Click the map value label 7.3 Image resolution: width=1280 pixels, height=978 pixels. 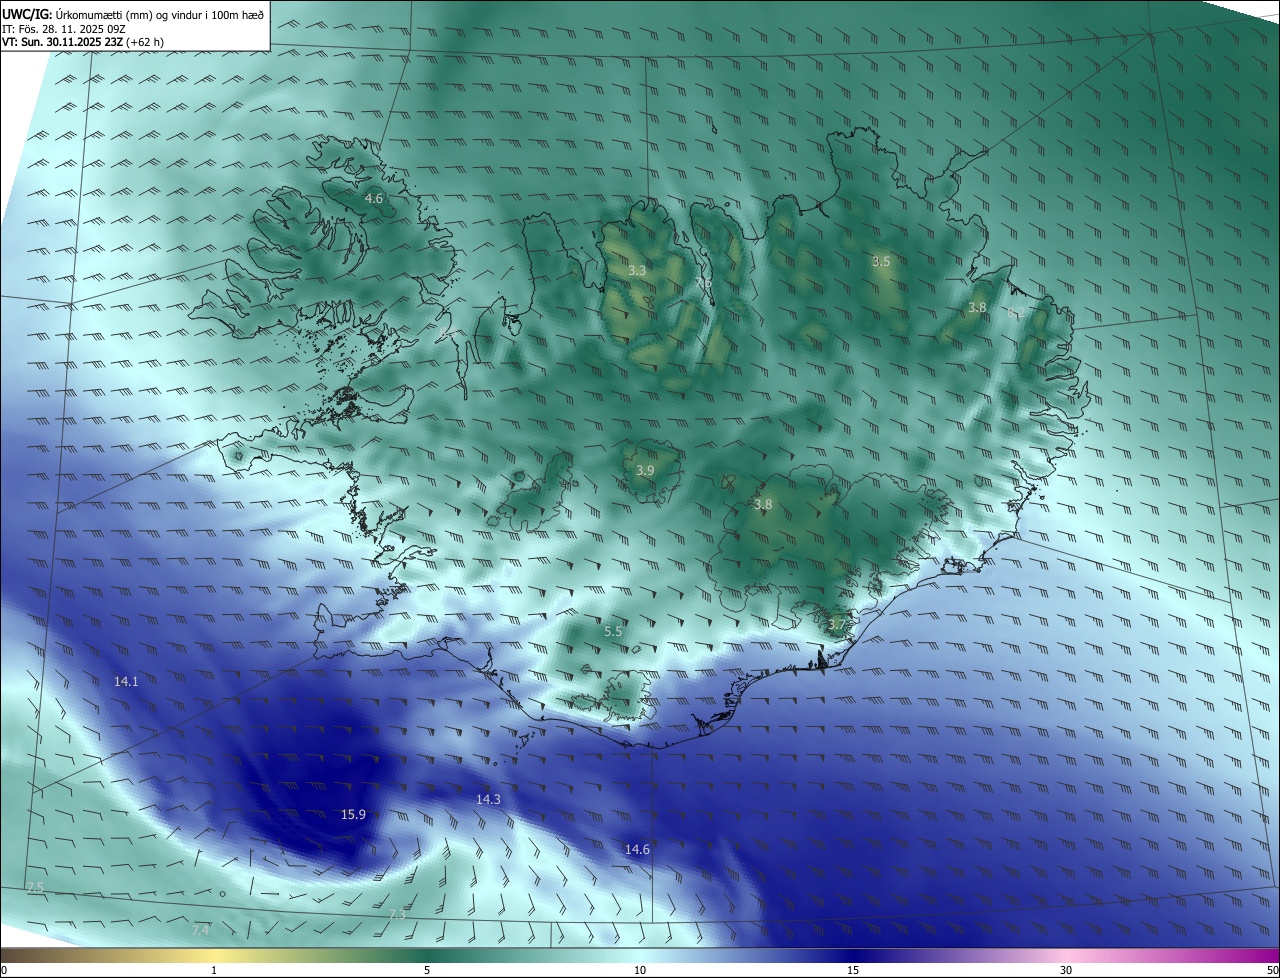397,914
